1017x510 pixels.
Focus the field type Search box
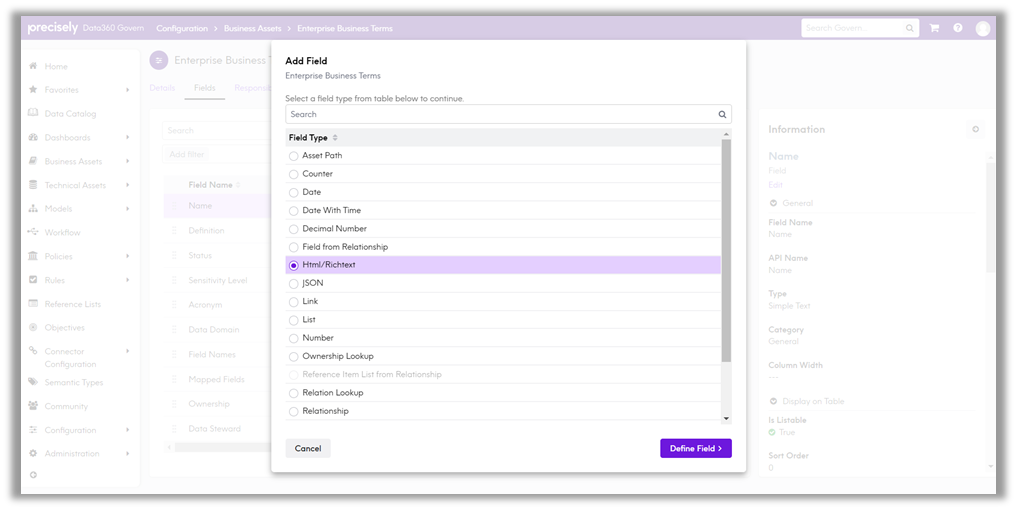500,114
